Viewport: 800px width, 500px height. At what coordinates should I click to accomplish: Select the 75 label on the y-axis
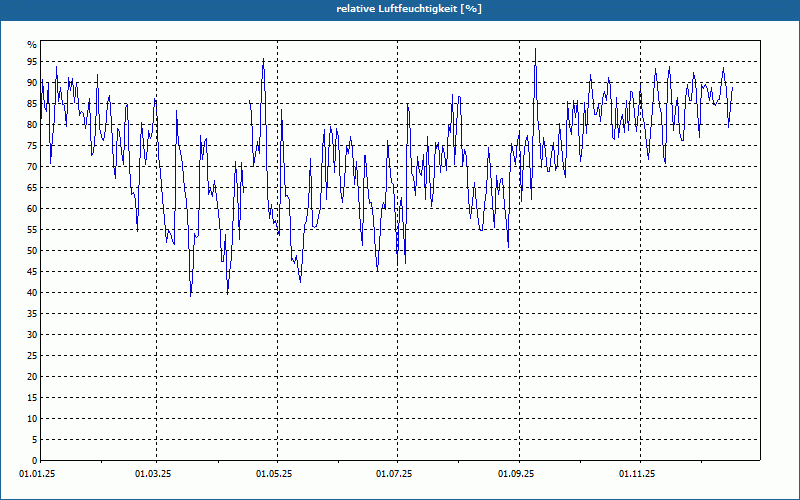(x=32, y=146)
